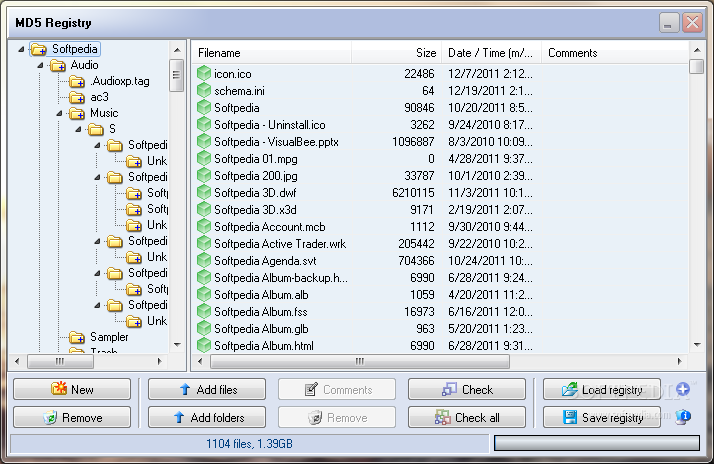
Task: Click the folder icon of the Audio node
Action: [58, 66]
